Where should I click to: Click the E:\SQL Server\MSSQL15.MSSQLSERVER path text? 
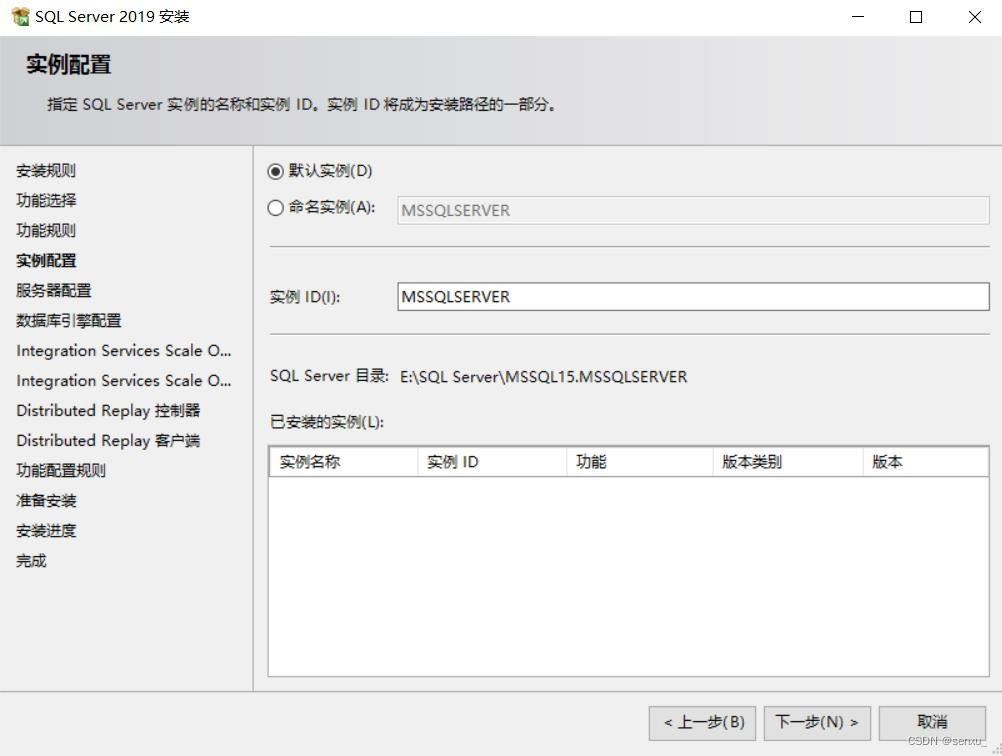tap(544, 376)
